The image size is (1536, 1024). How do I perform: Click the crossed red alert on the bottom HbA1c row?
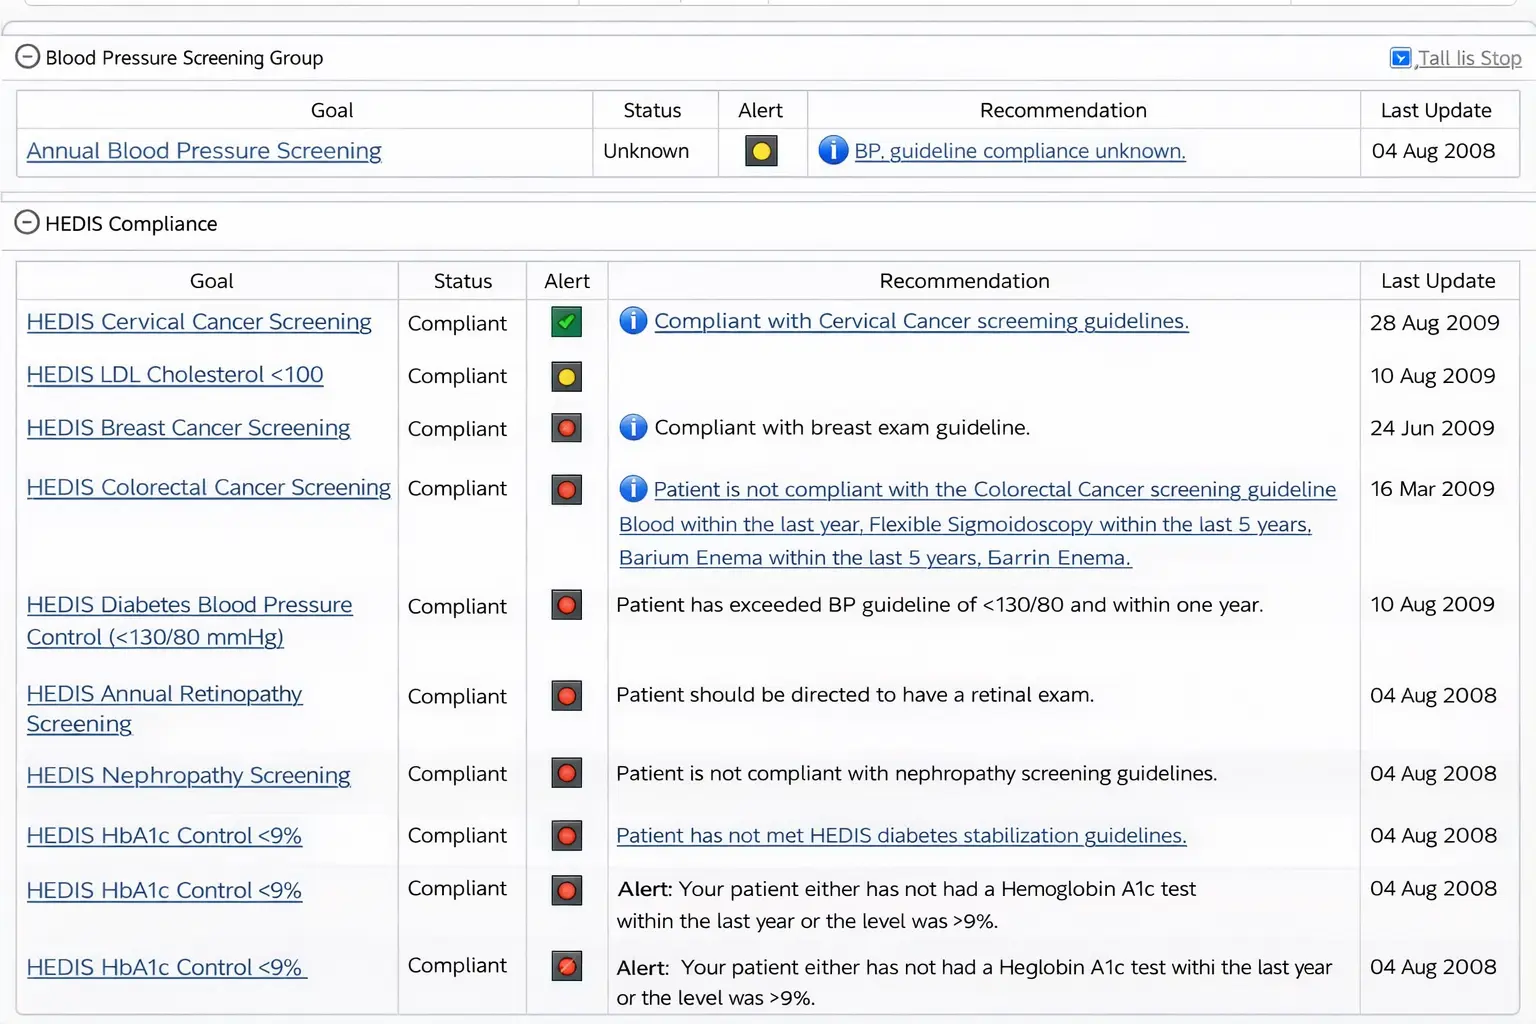coord(566,966)
